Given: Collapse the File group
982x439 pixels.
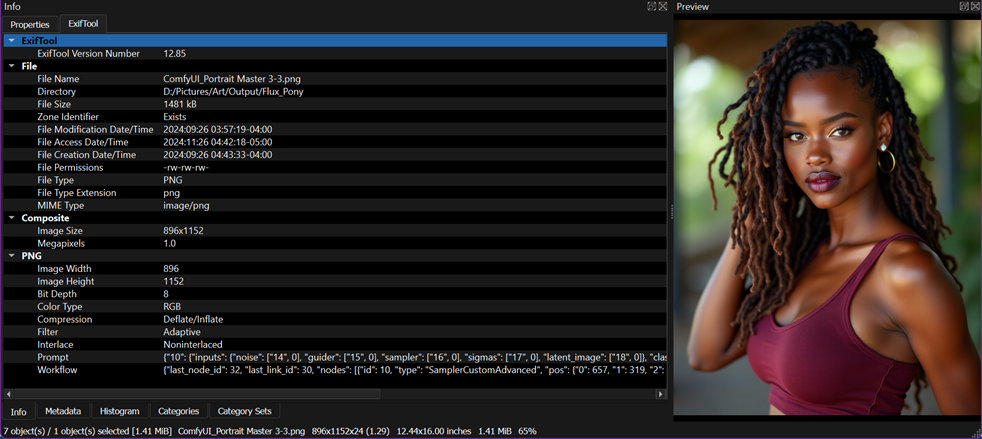Looking at the screenshot, I should 11,66.
